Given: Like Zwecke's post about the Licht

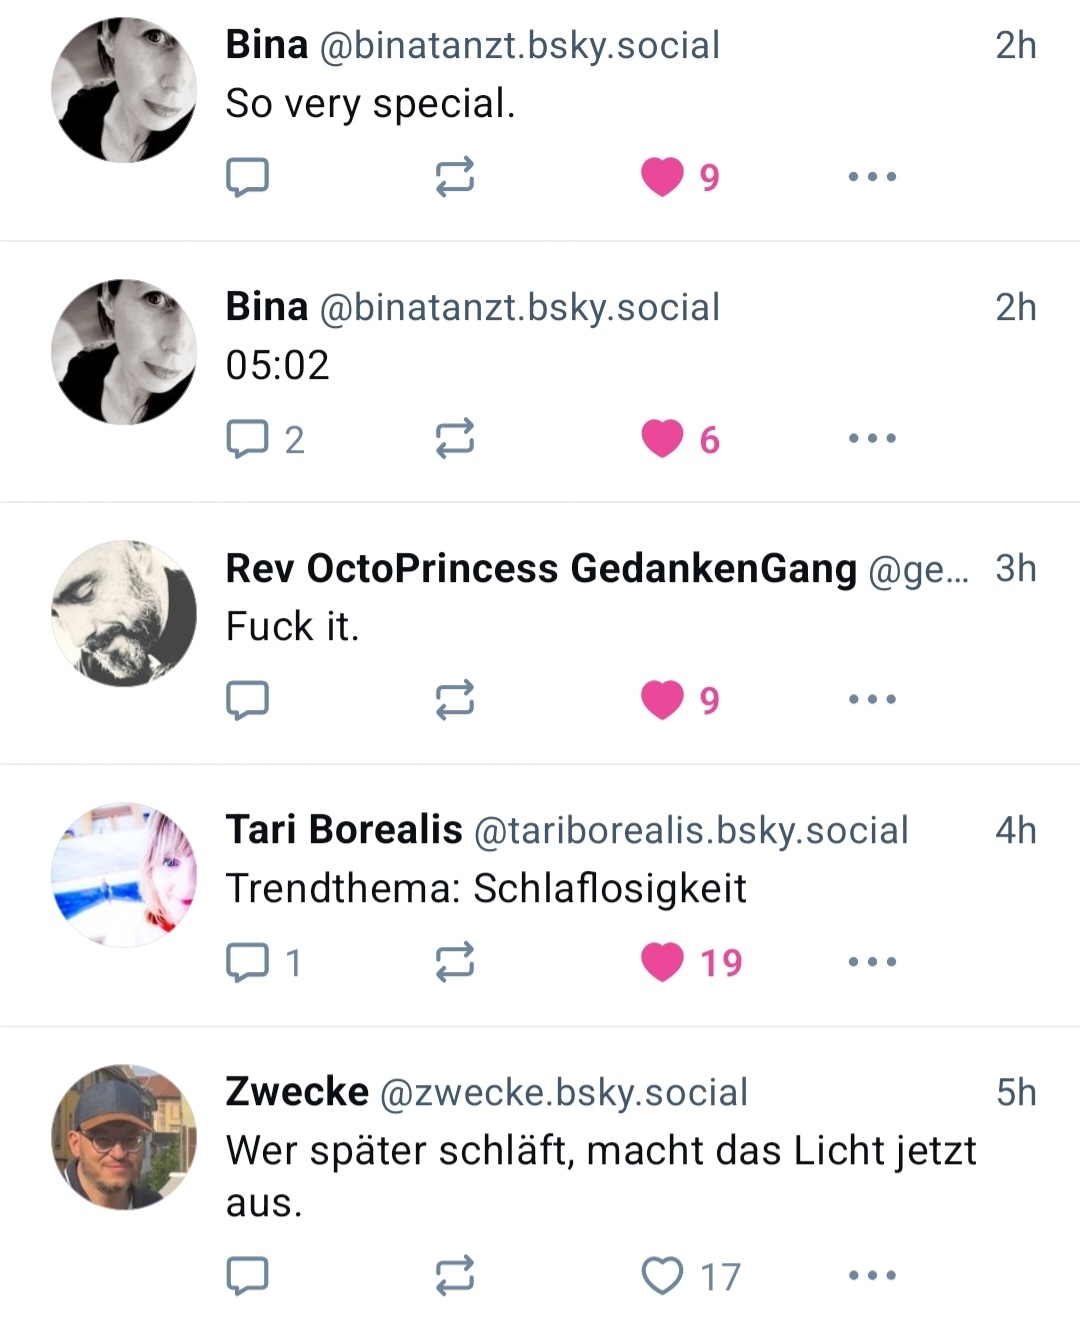Looking at the screenshot, I should click(x=662, y=1276).
